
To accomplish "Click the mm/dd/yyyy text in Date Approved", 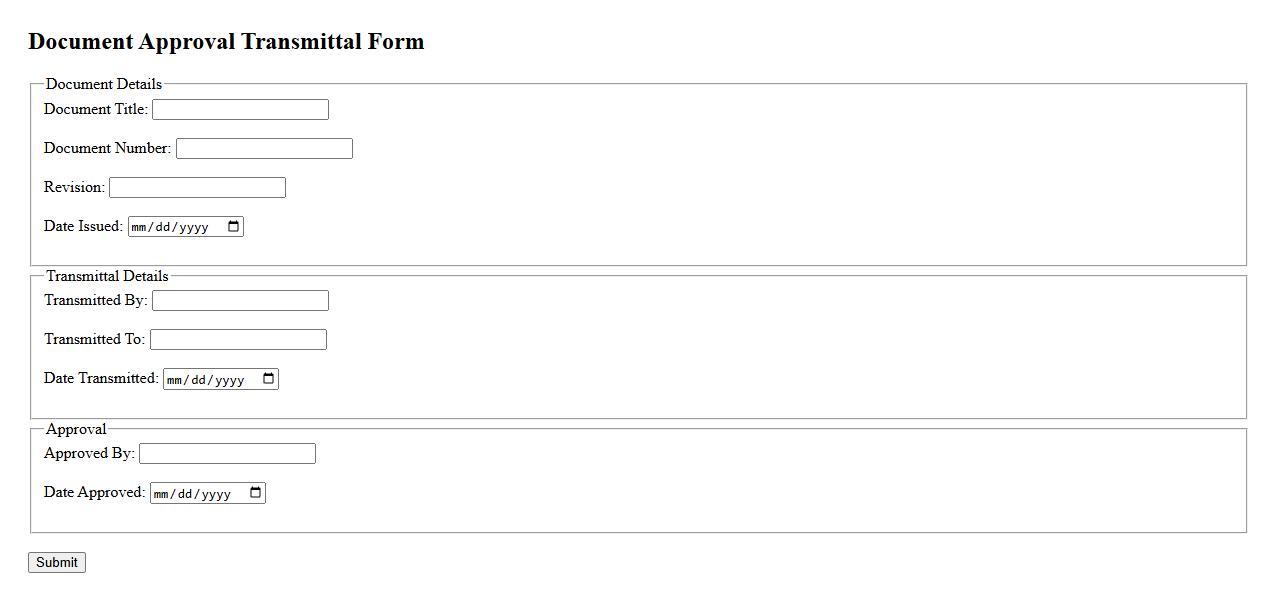I will (192, 494).
